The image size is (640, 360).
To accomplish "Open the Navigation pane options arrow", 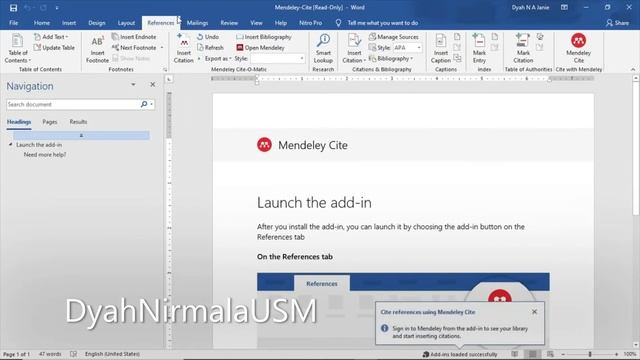I will (x=133, y=84).
